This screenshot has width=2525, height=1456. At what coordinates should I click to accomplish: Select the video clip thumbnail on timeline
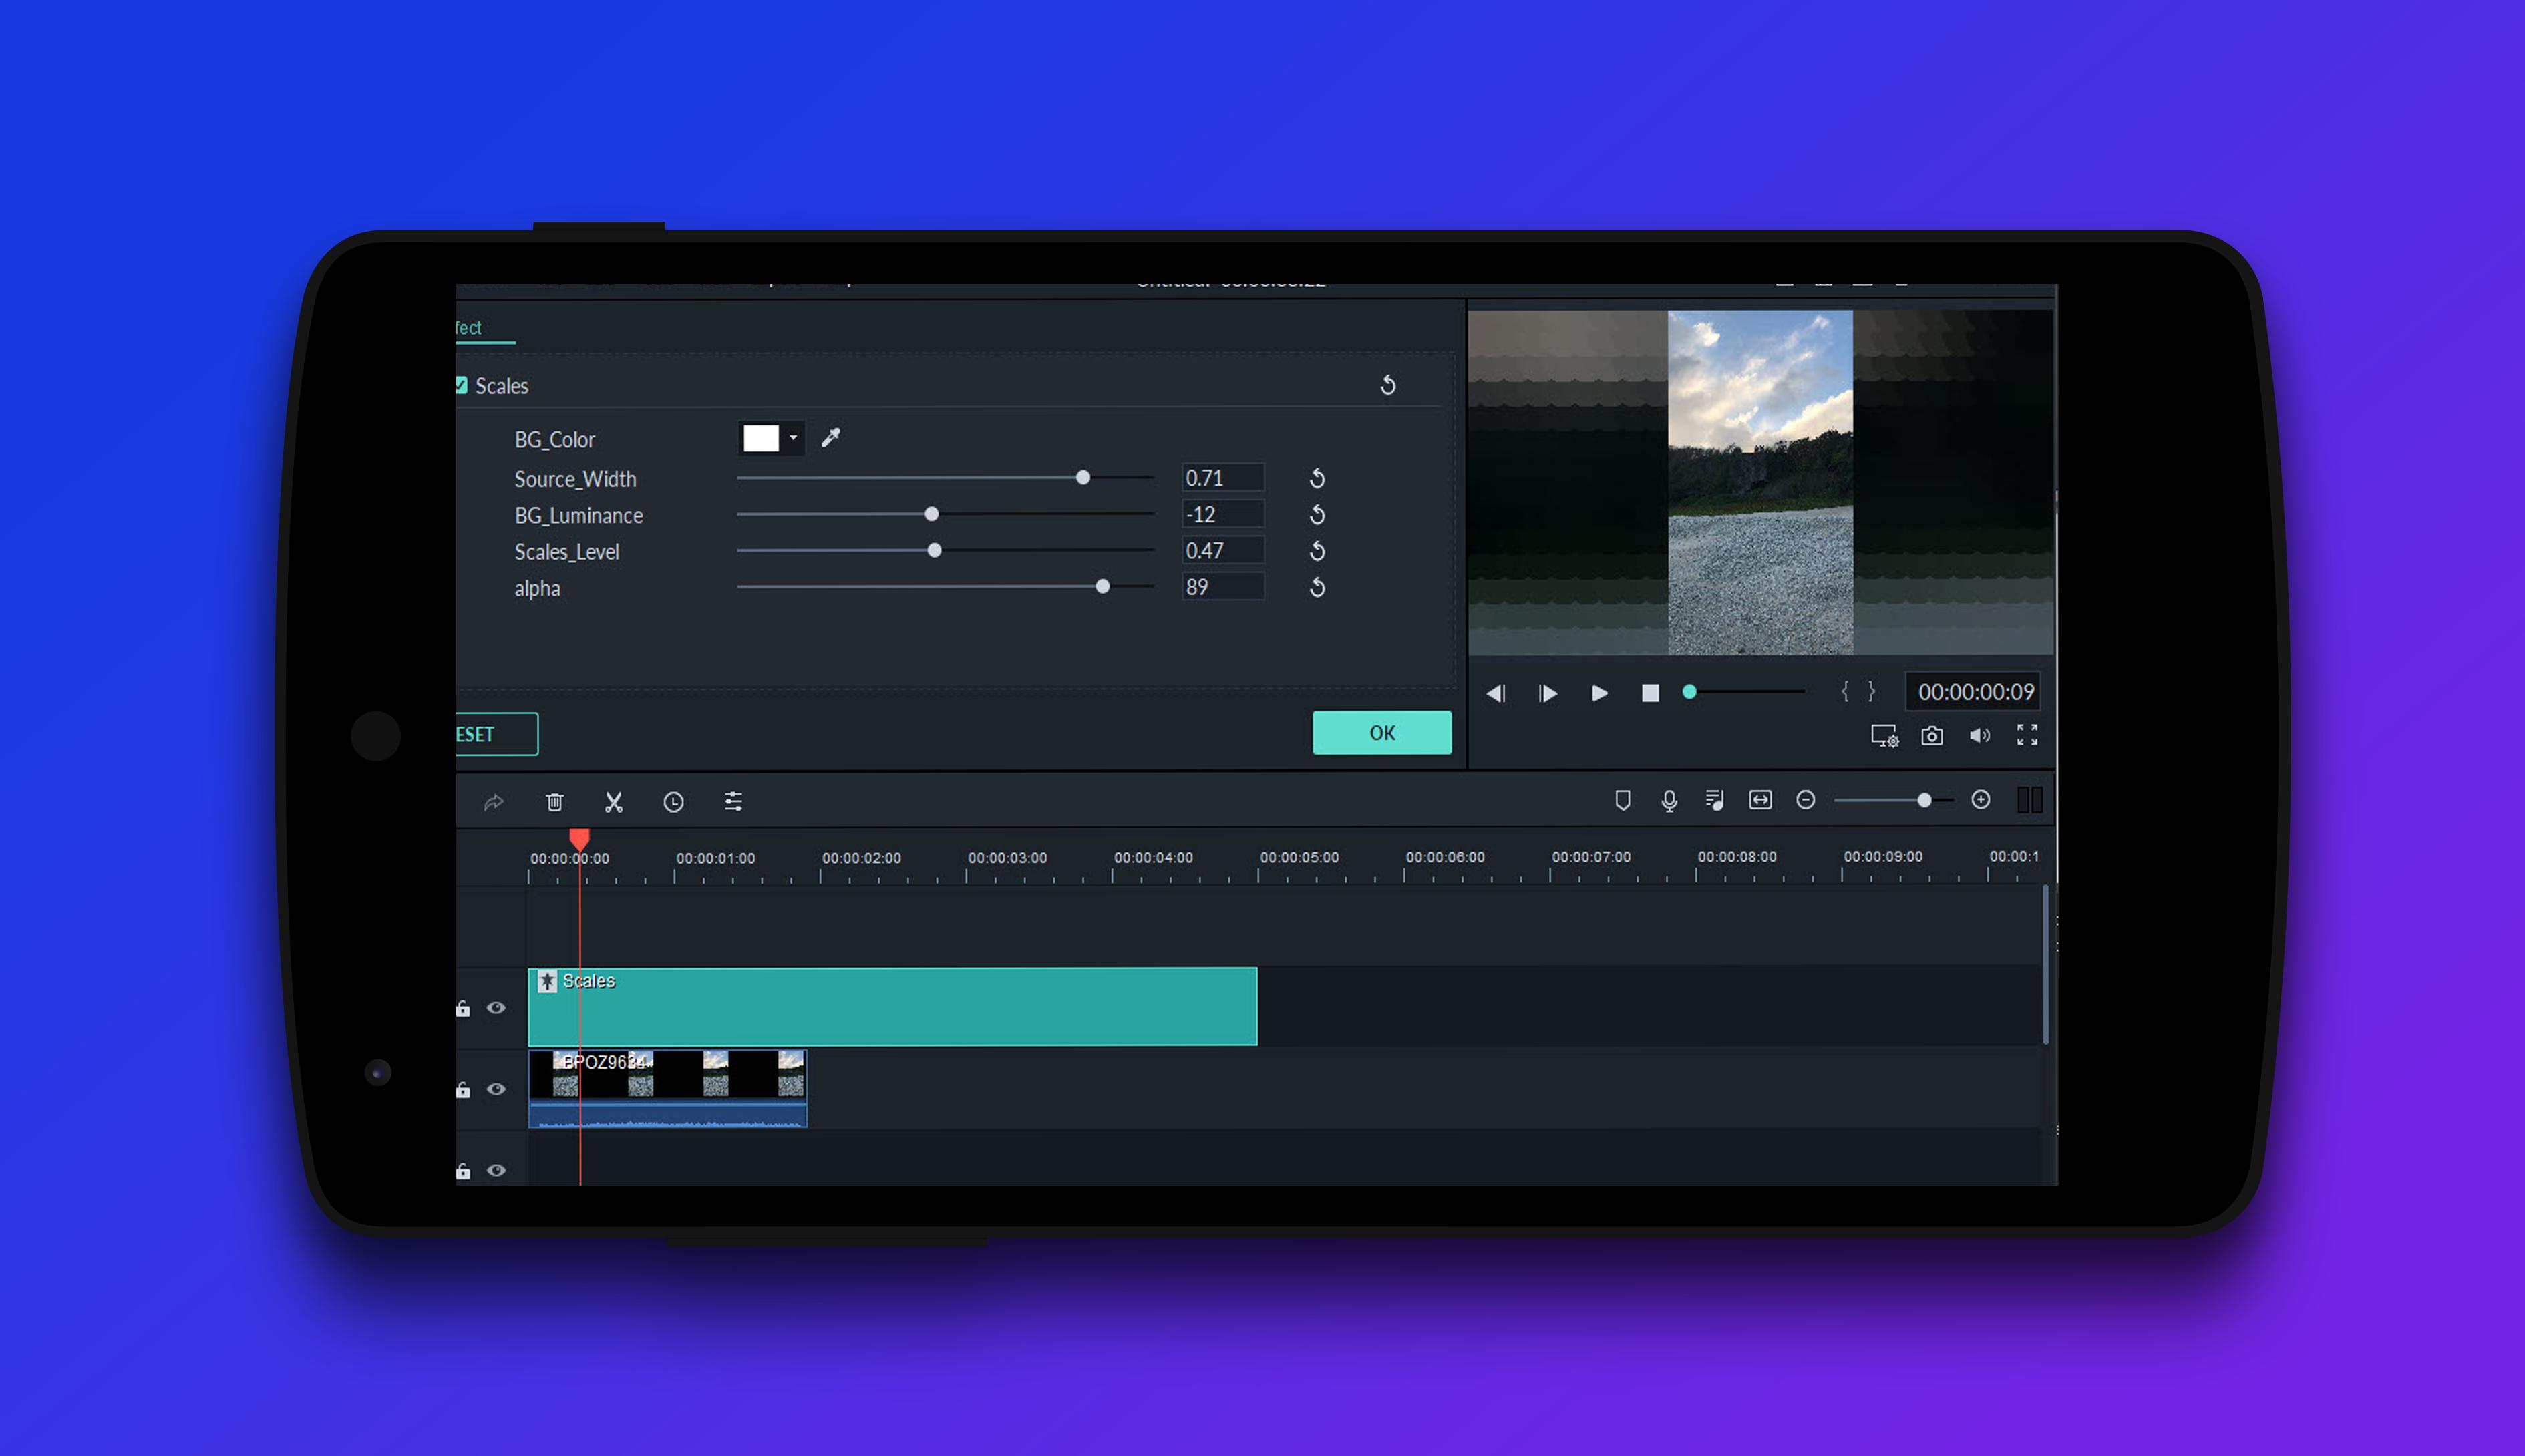tap(667, 1088)
